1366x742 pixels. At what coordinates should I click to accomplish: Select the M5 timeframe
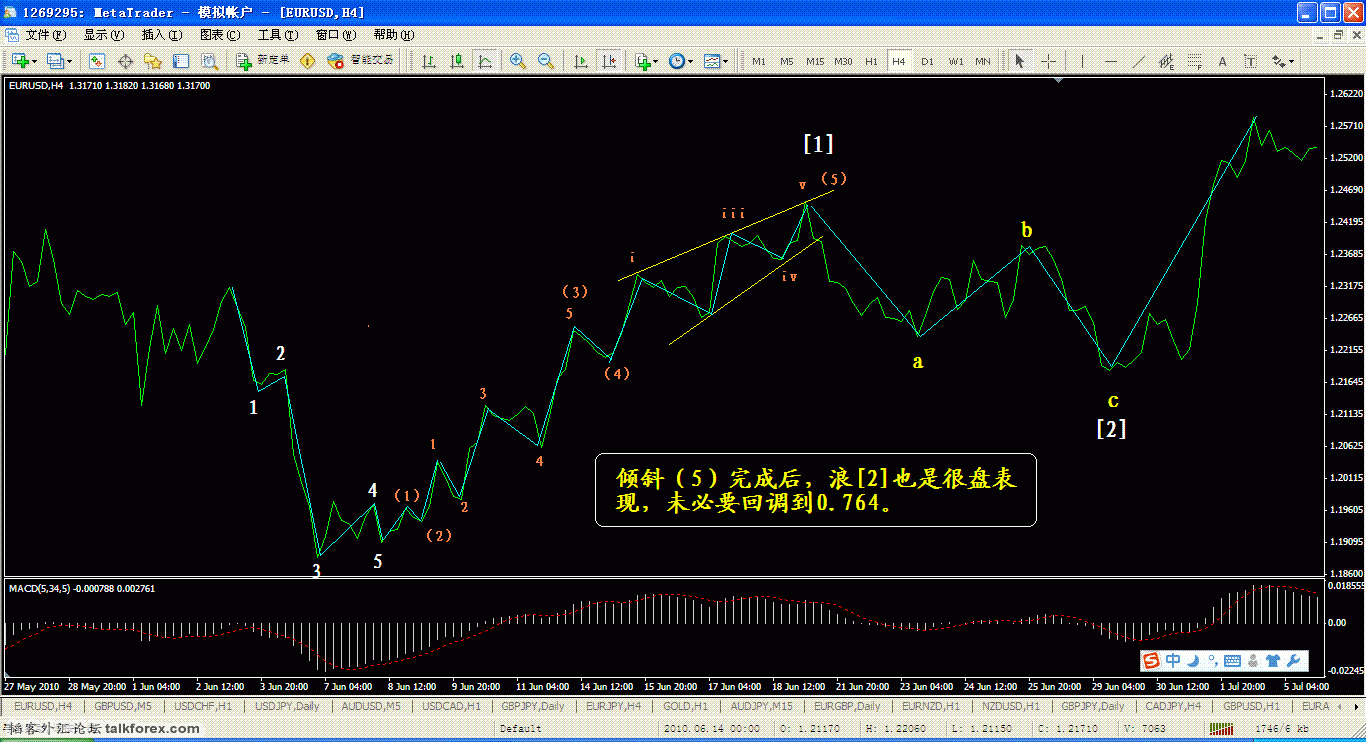pos(787,61)
